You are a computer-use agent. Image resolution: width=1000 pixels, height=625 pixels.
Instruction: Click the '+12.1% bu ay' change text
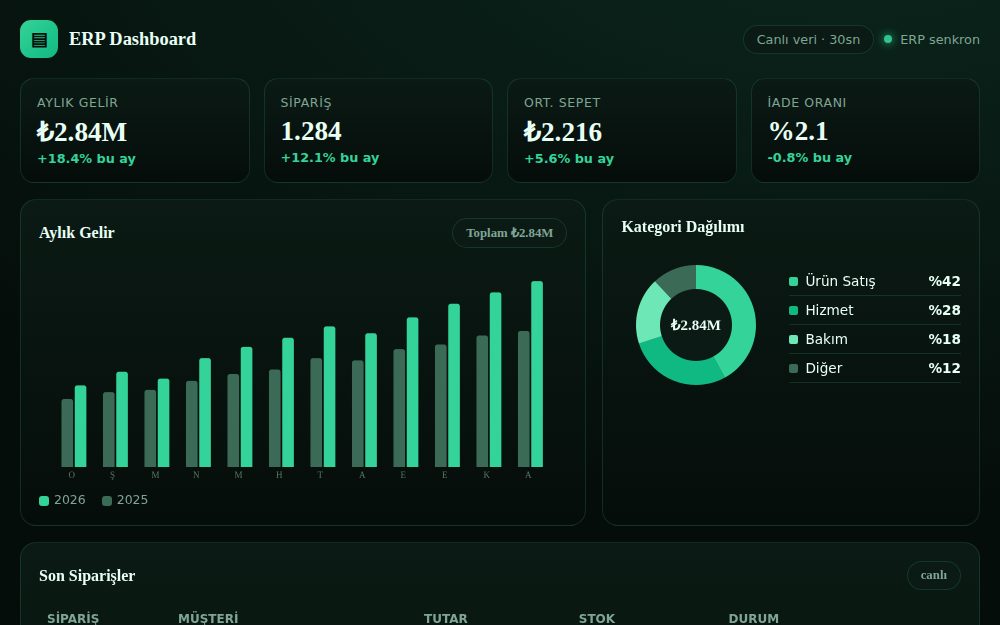pos(330,158)
